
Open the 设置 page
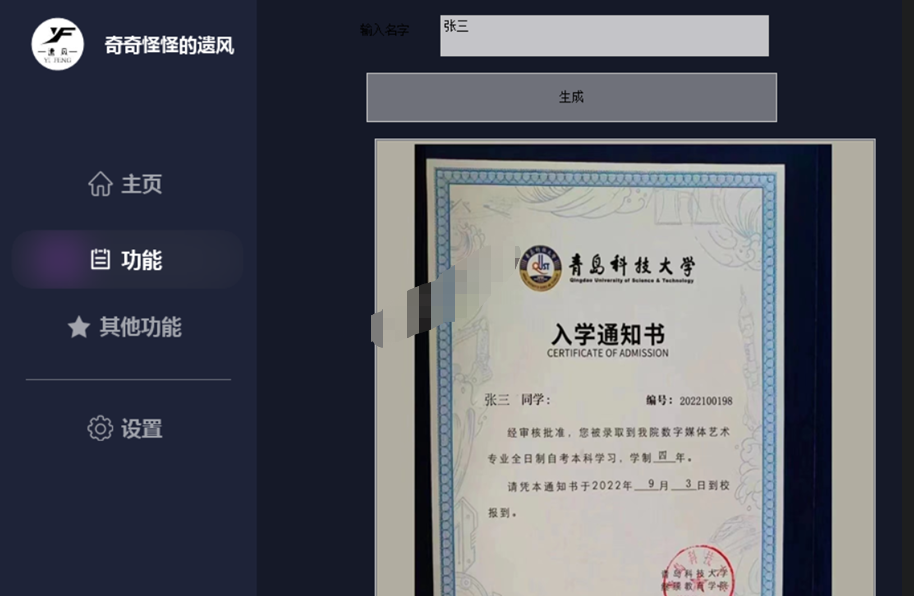(x=141, y=429)
